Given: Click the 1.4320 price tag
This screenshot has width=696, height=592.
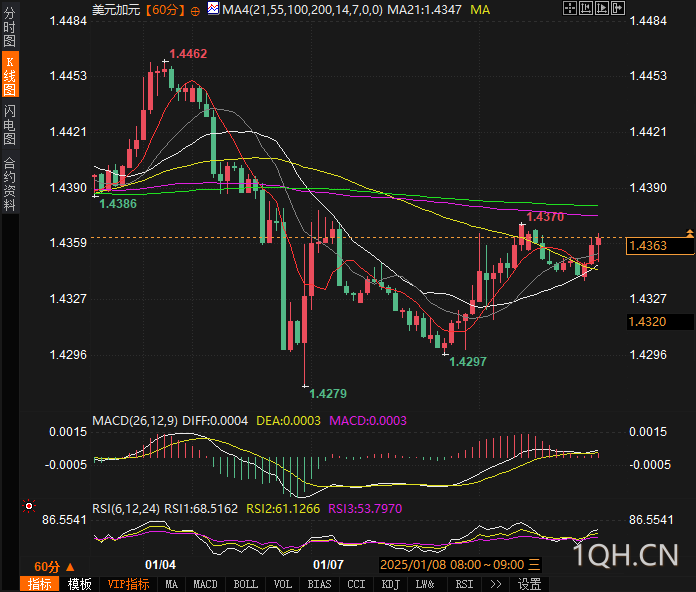Looking at the screenshot, I should tap(660, 321).
